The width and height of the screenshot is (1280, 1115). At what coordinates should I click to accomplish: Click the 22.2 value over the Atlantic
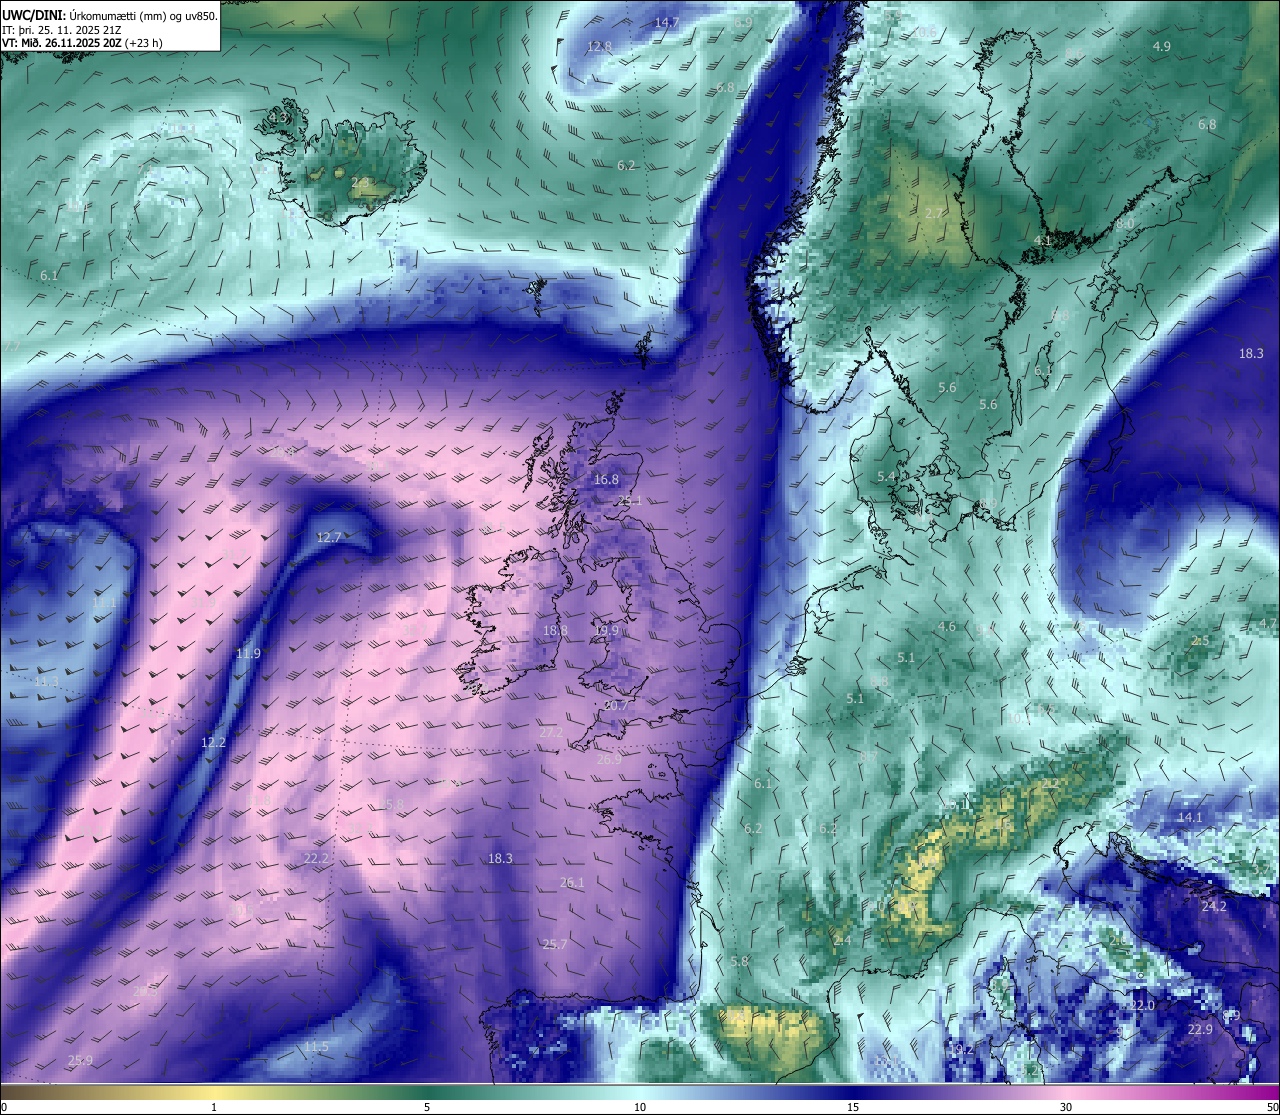point(316,859)
